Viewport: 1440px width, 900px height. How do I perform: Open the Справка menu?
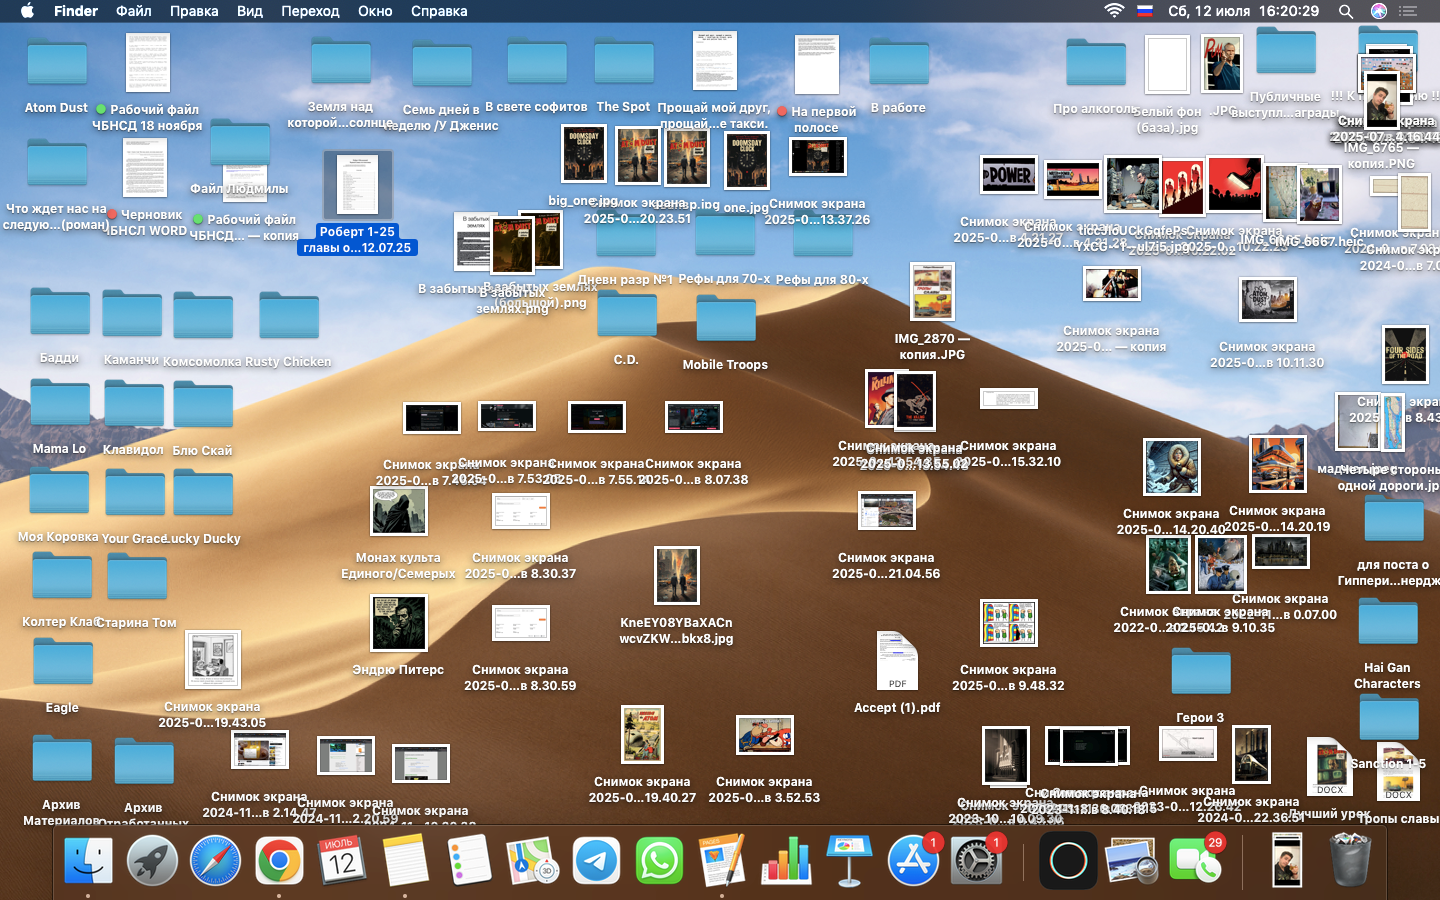tap(439, 11)
